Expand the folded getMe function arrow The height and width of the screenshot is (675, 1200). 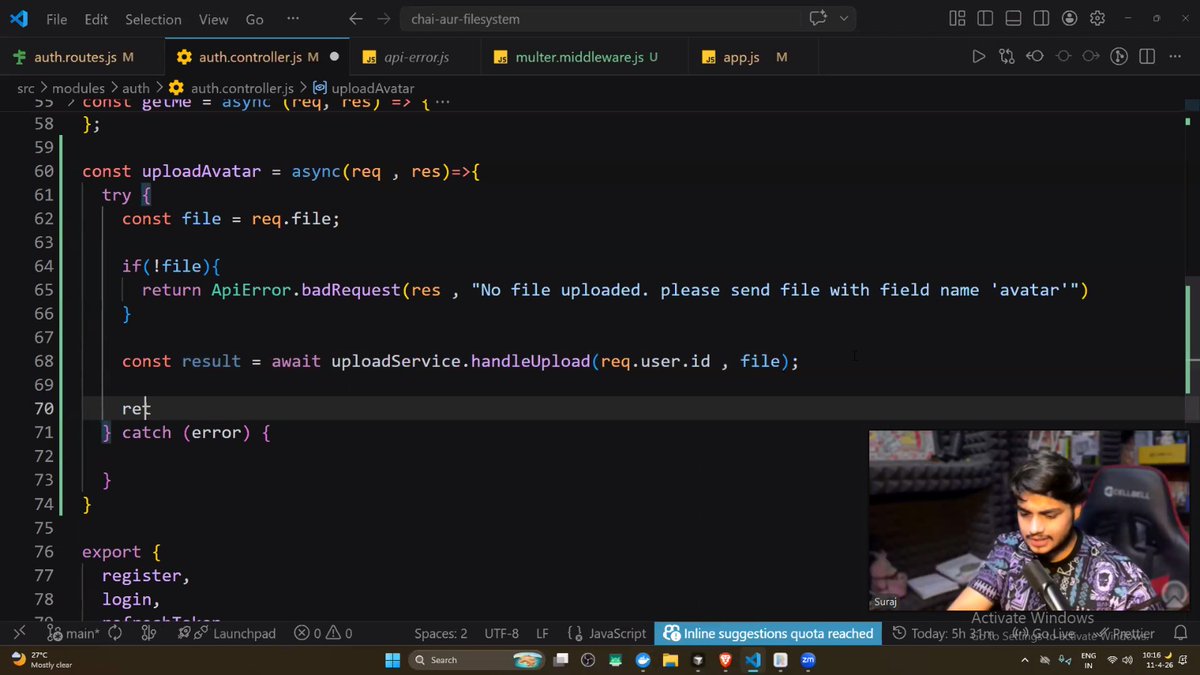click(69, 102)
